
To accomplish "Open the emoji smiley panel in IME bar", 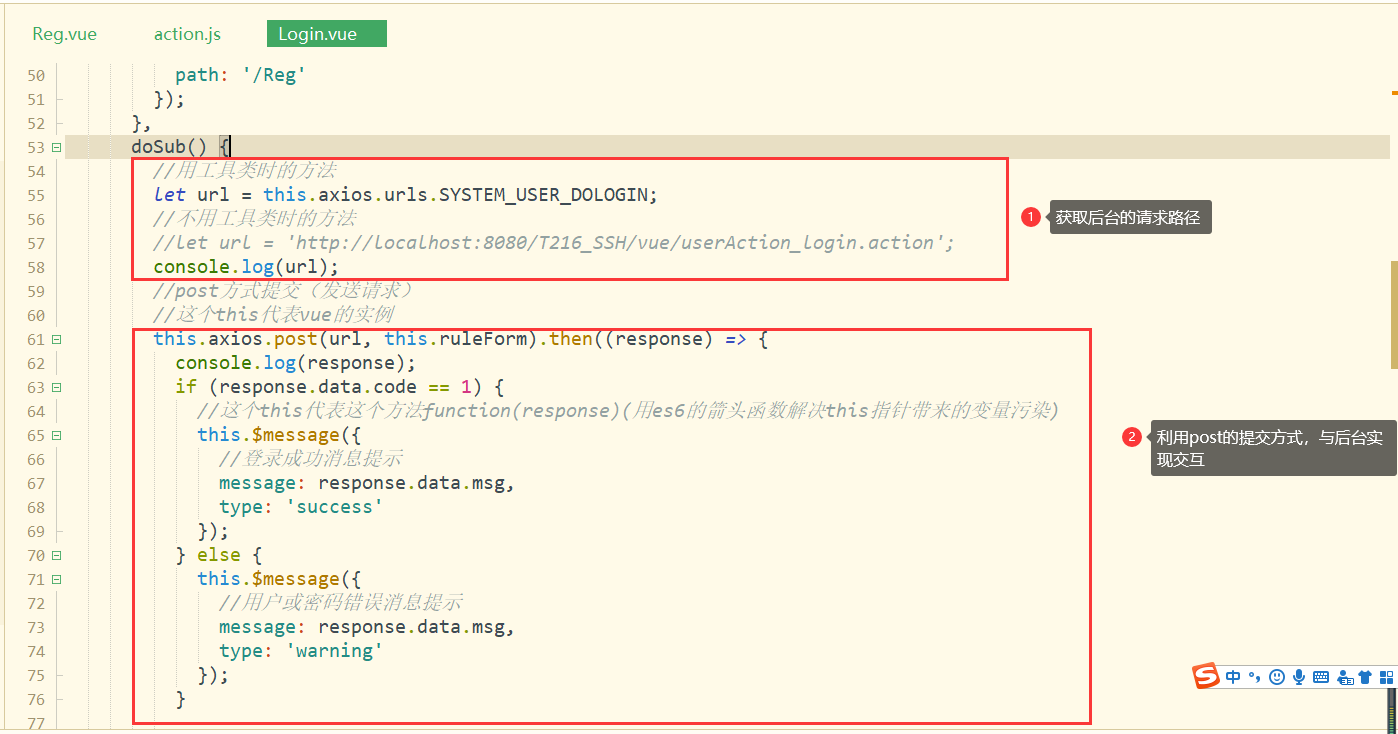I will click(1276, 677).
